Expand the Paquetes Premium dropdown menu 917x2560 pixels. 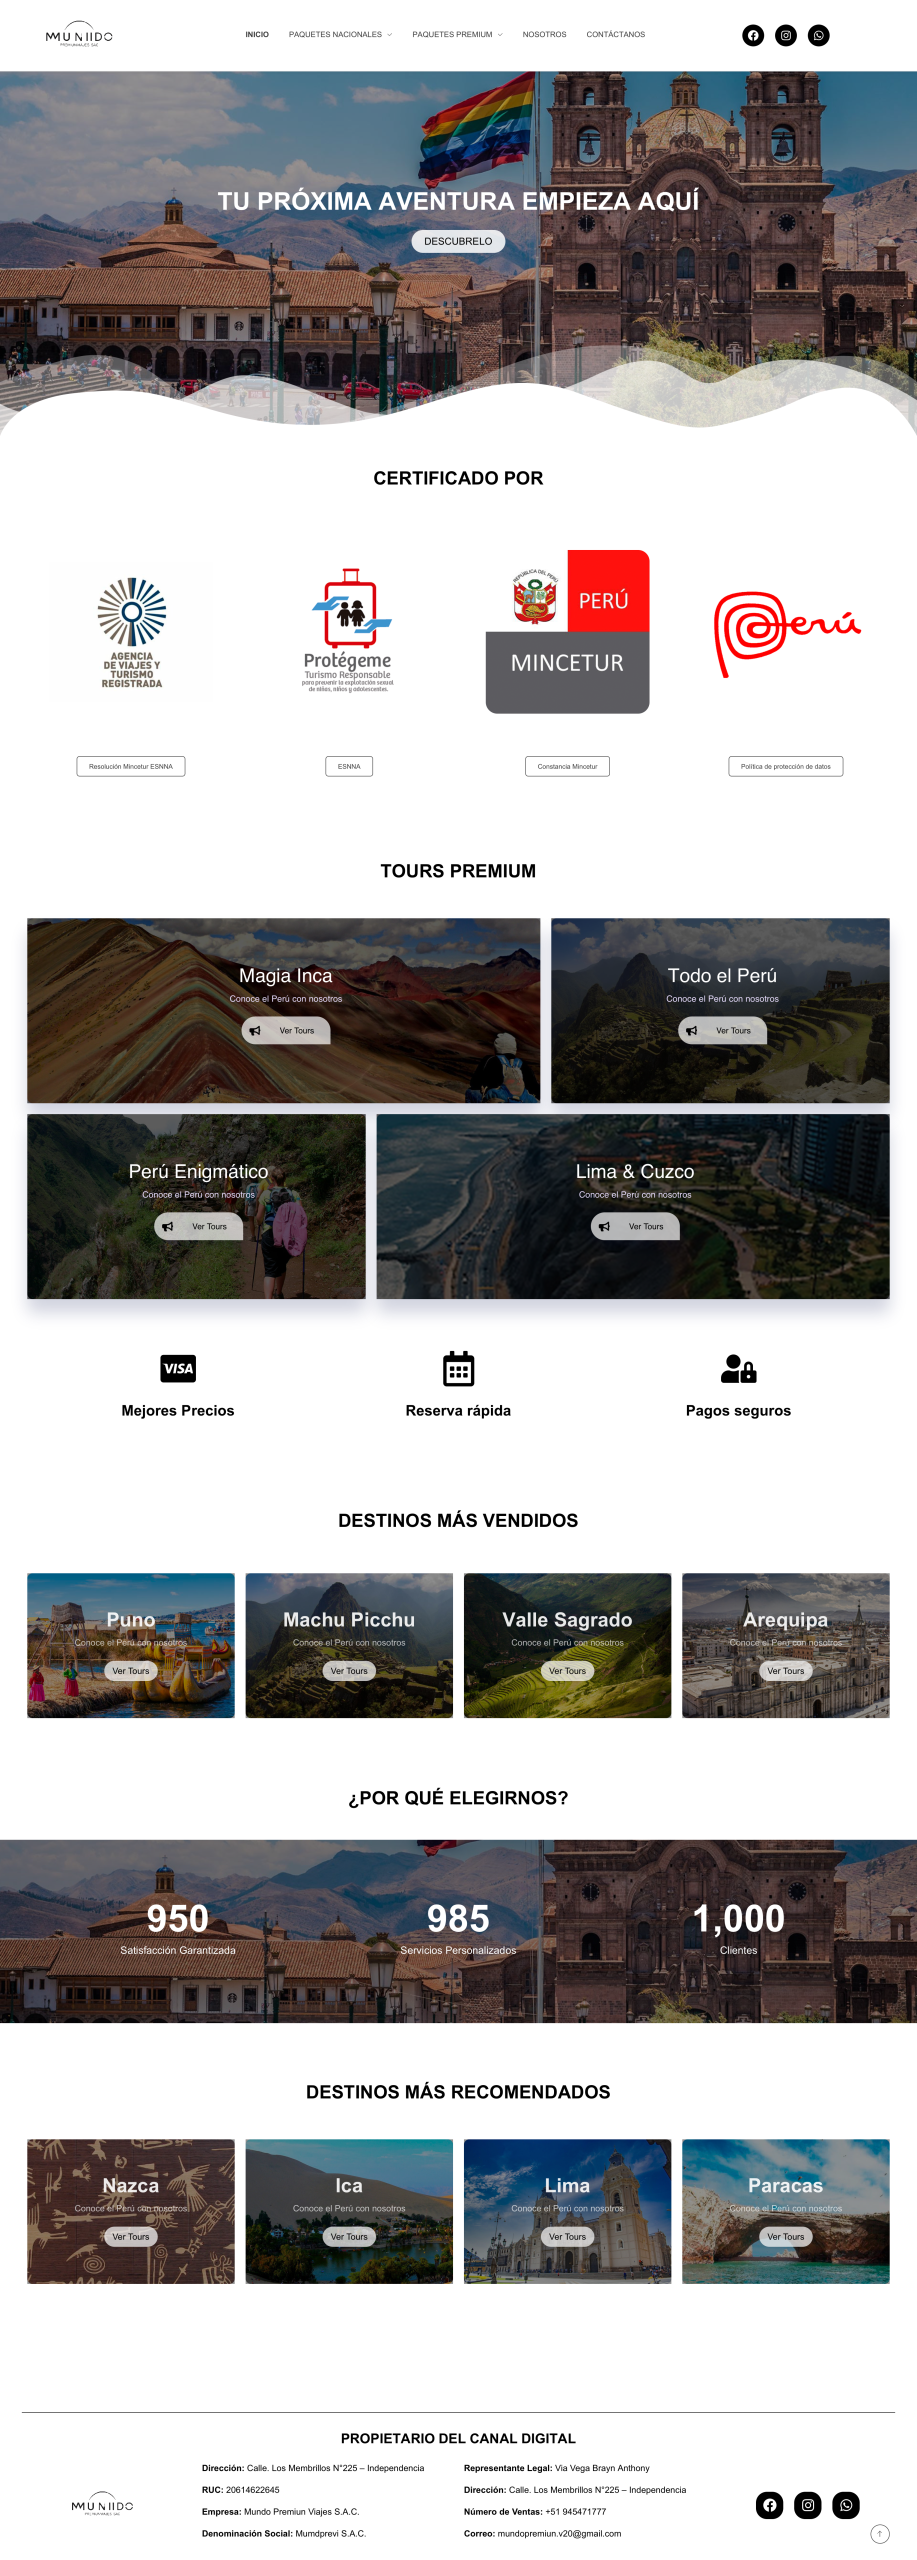(457, 35)
